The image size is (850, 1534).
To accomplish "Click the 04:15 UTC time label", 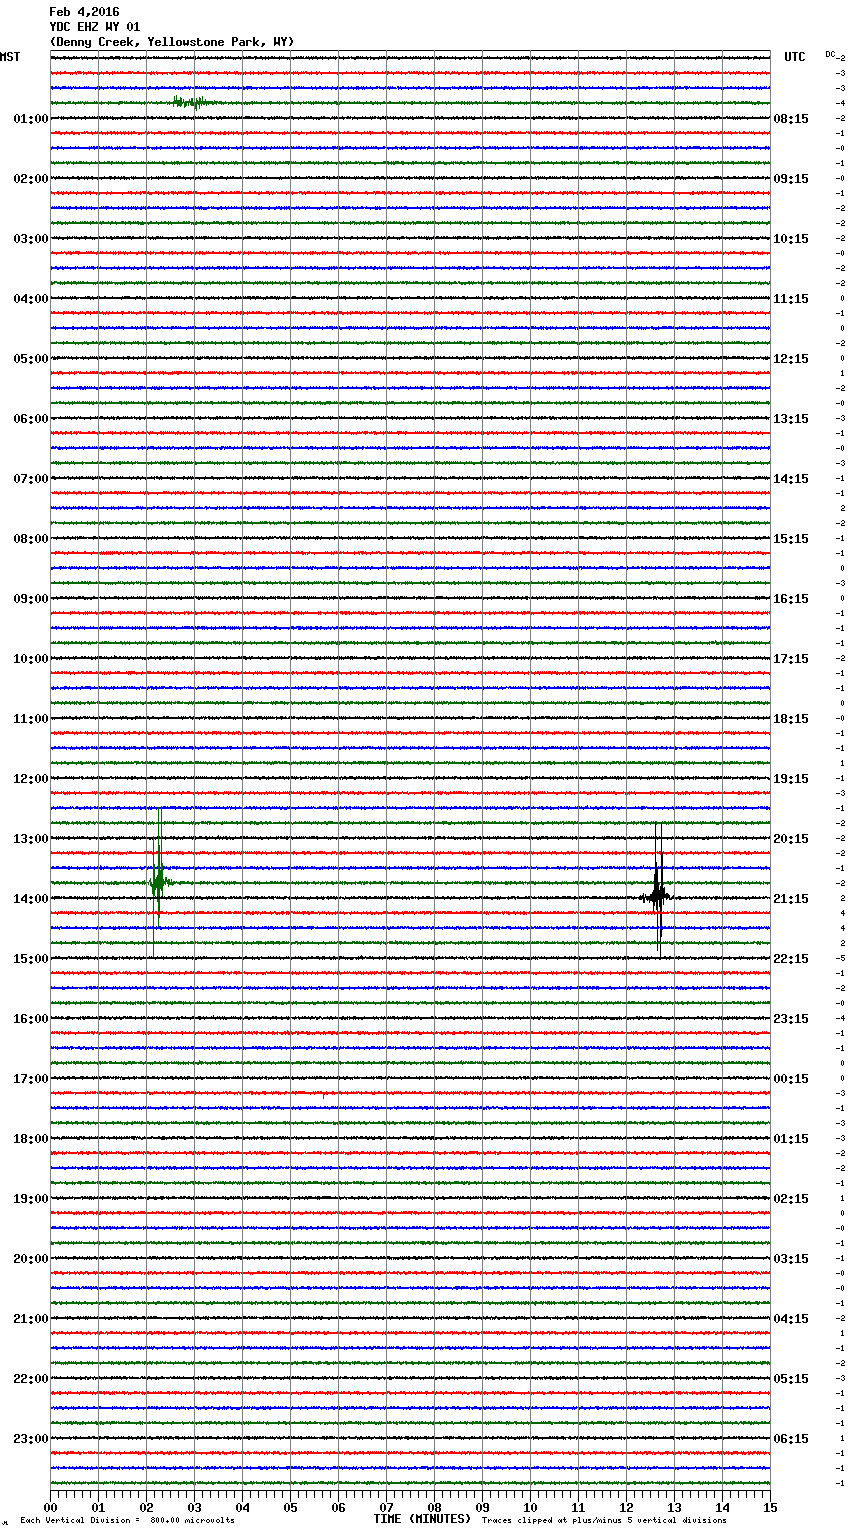I will pyautogui.click(x=791, y=1319).
